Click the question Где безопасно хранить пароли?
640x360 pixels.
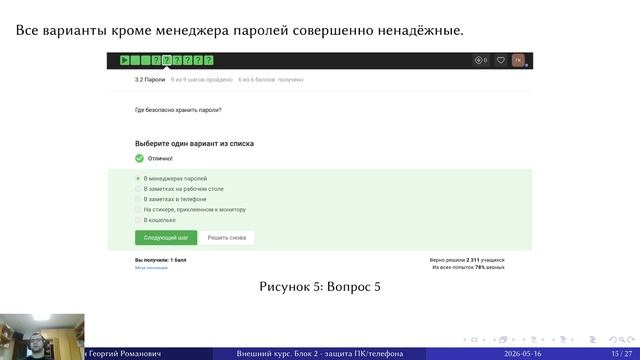pyautogui.click(x=178, y=110)
